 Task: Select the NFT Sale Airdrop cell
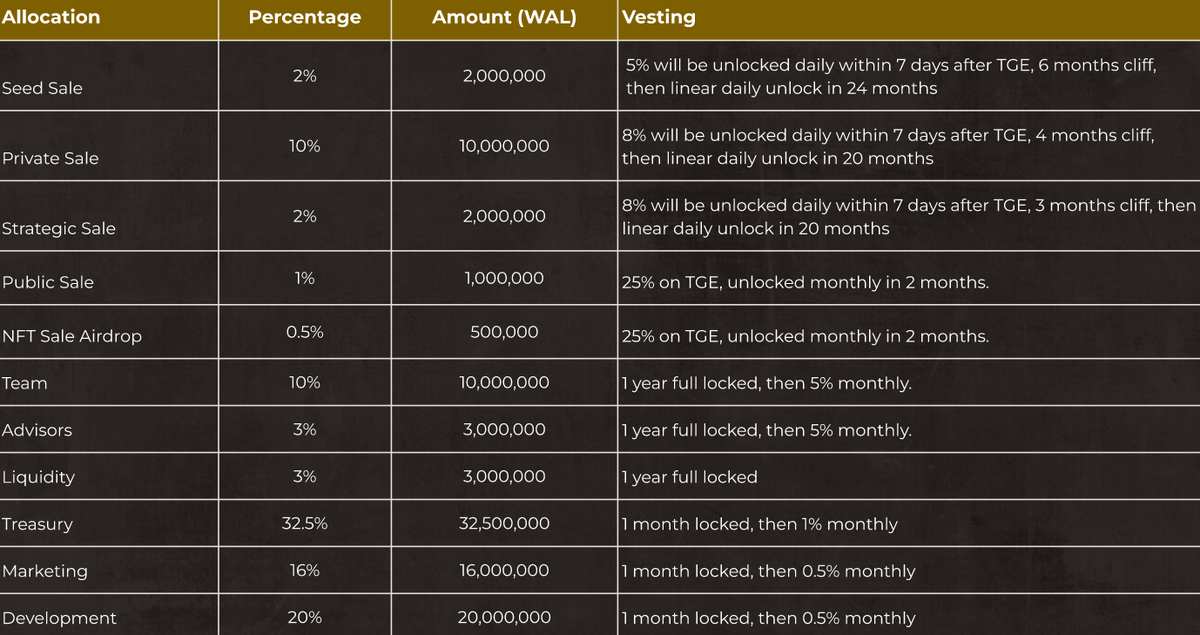click(x=72, y=336)
